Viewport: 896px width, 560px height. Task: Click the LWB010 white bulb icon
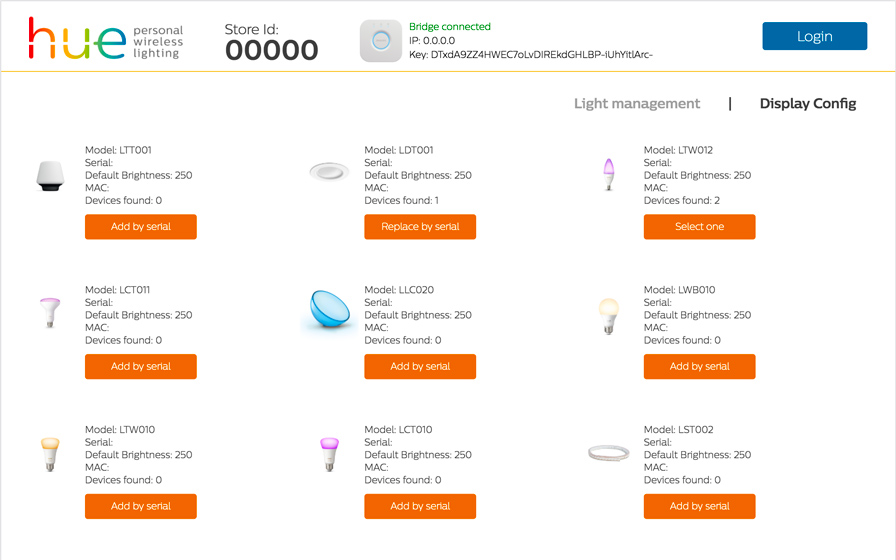coord(609,315)
